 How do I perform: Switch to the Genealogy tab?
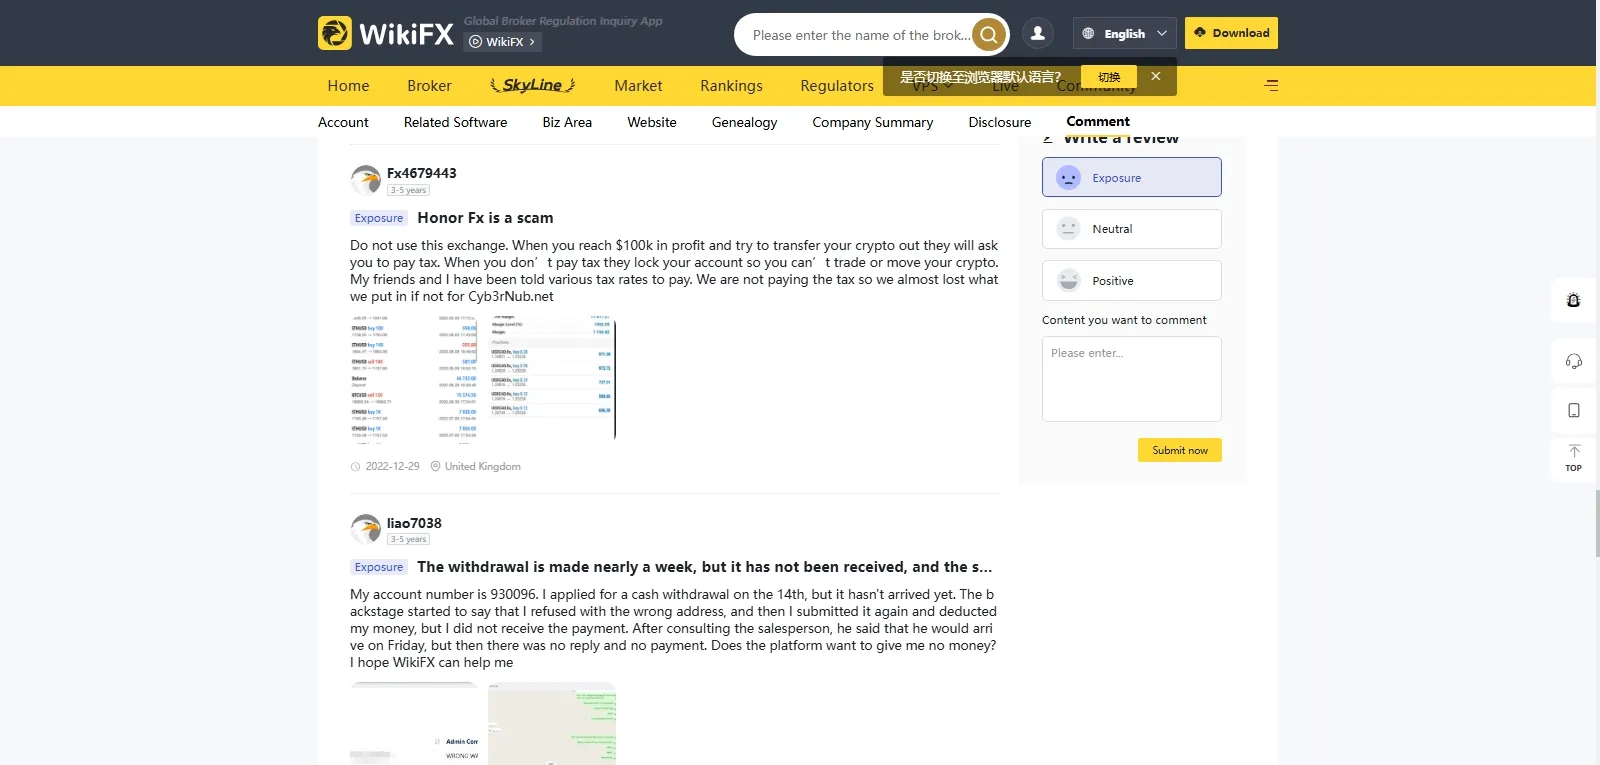pyautogui.click(x=744, y=122)
